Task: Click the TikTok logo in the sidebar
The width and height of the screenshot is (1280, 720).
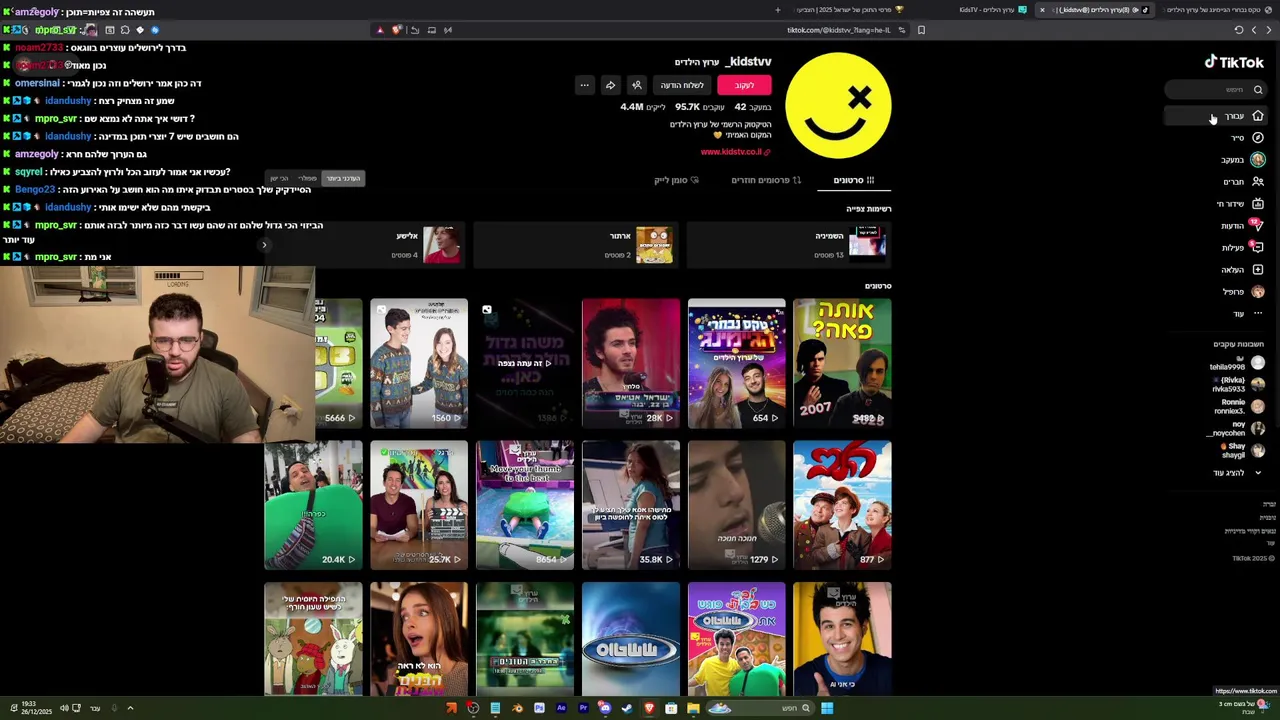Action: click(1233, 62)
